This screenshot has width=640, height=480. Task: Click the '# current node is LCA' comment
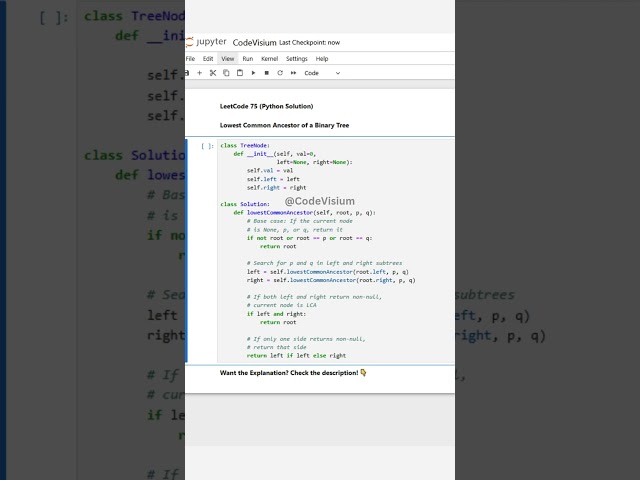(x=281, y=305)
